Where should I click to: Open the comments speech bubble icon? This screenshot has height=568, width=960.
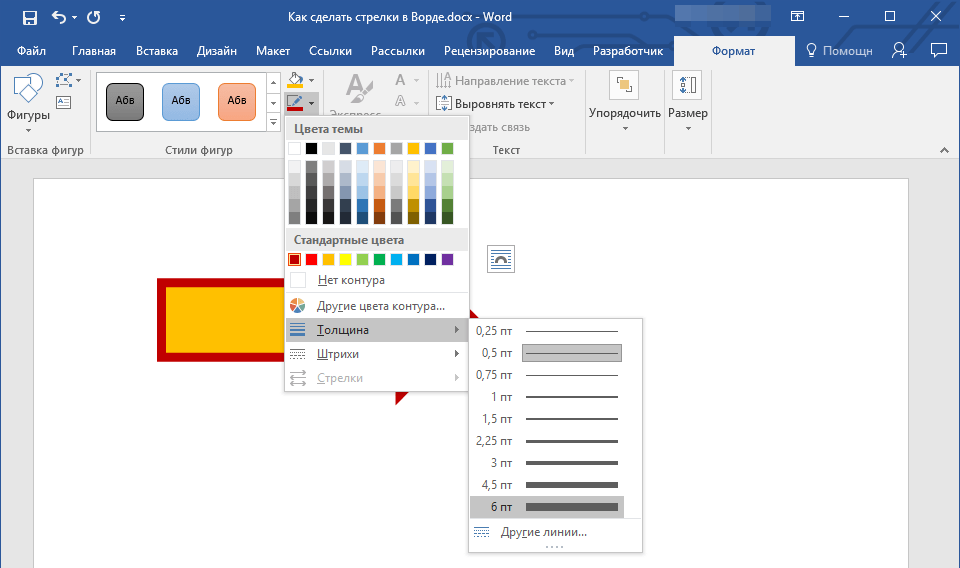(939, 50)
